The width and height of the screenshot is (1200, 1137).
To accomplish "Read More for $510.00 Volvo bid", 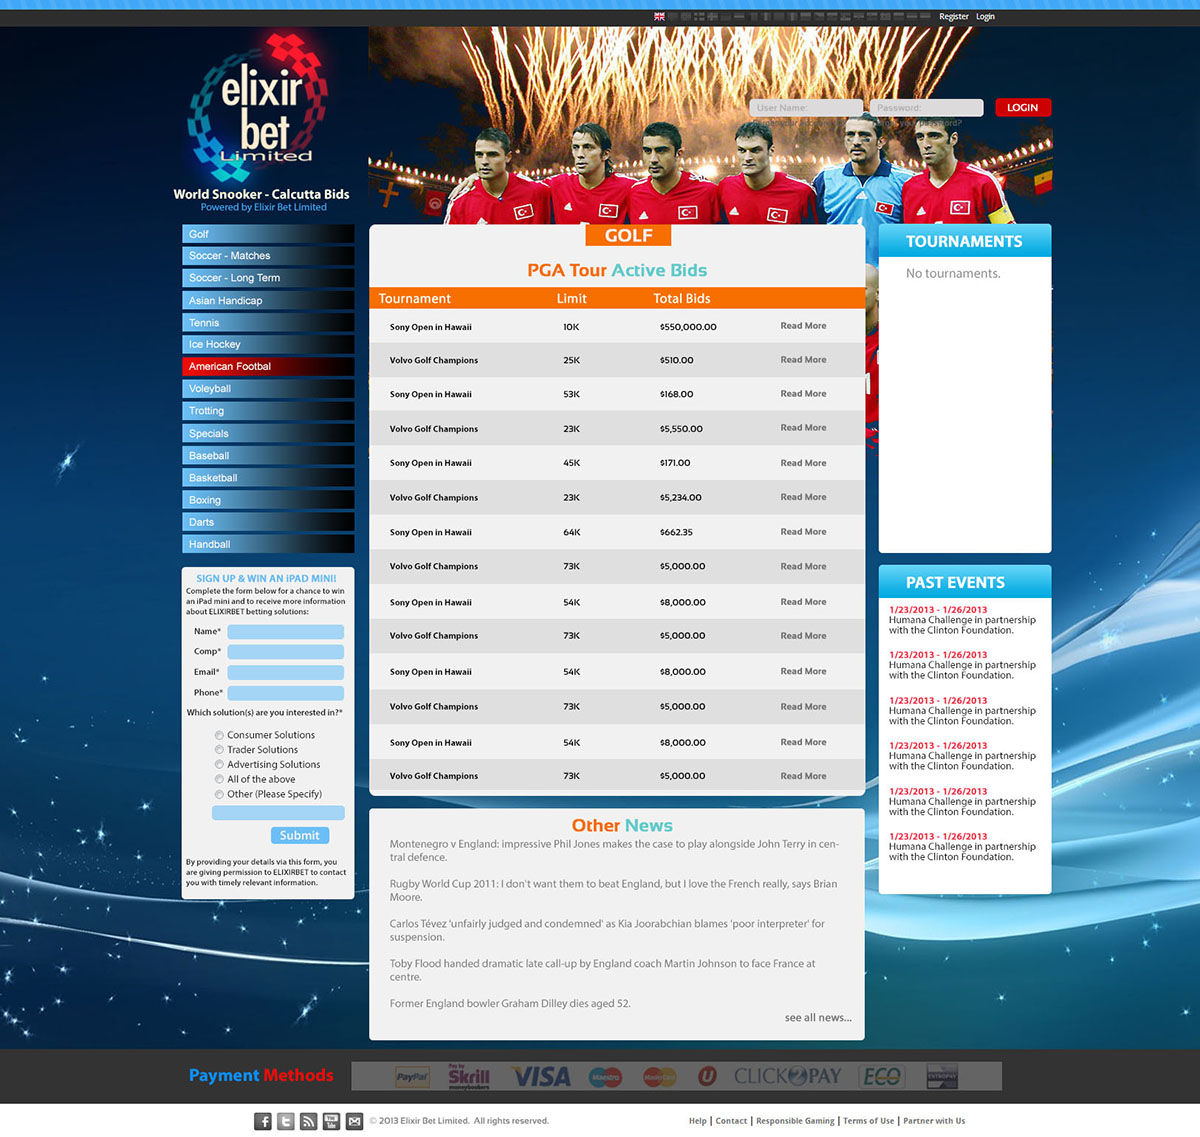I will click(804, 360).
